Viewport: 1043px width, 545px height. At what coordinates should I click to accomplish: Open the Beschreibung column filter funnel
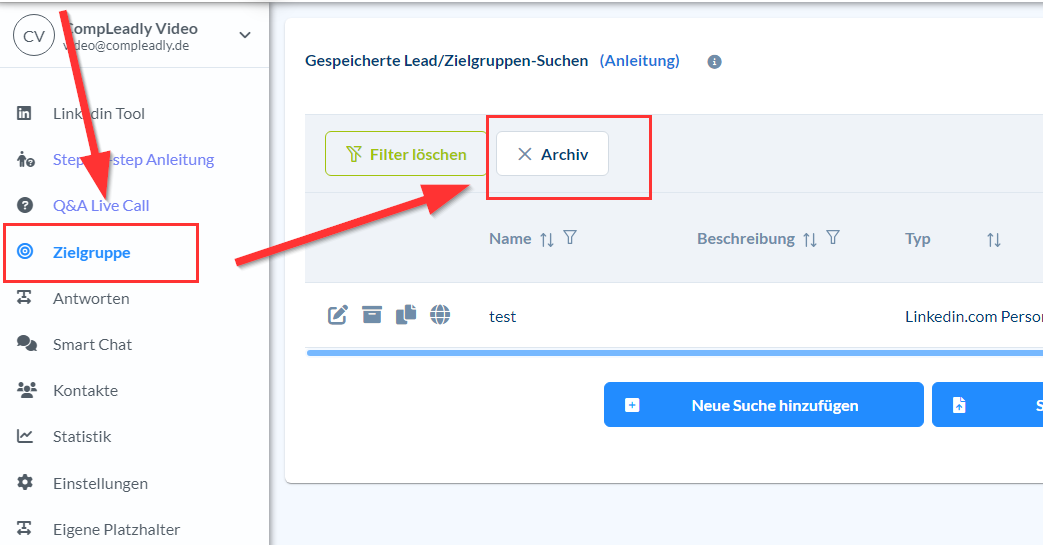coord(832,238)
